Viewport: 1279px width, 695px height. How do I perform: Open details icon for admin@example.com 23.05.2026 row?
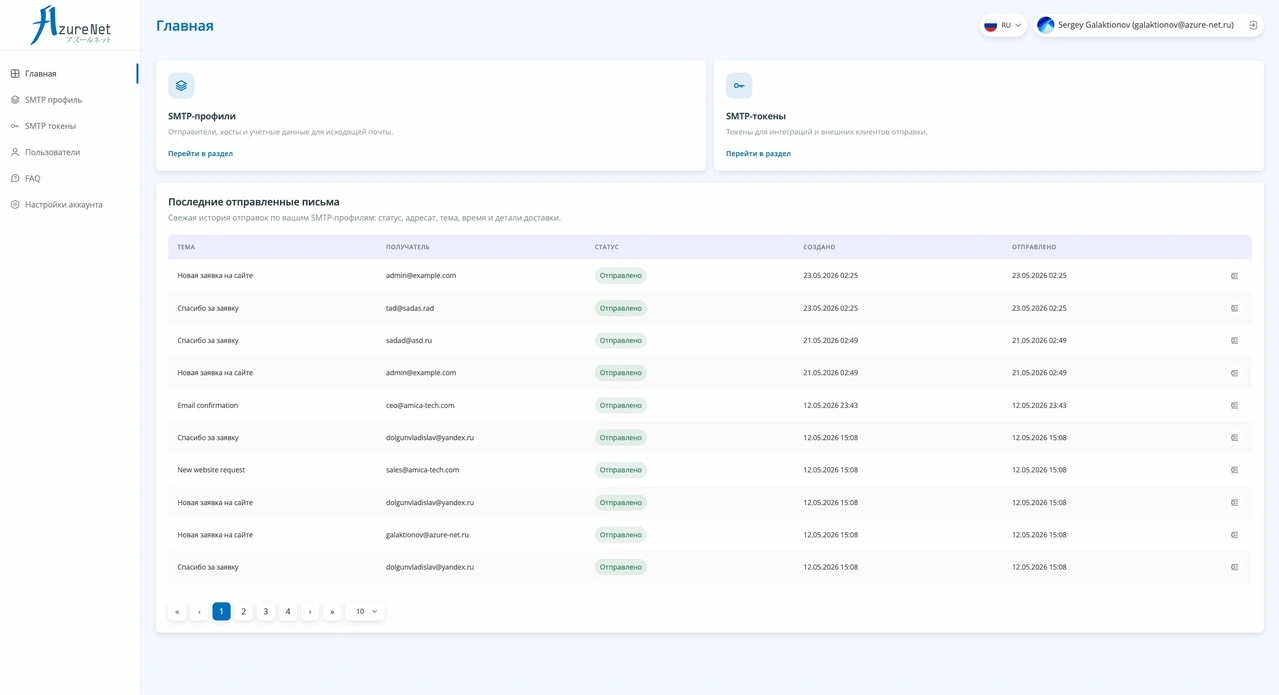(x=1234, y=276)
